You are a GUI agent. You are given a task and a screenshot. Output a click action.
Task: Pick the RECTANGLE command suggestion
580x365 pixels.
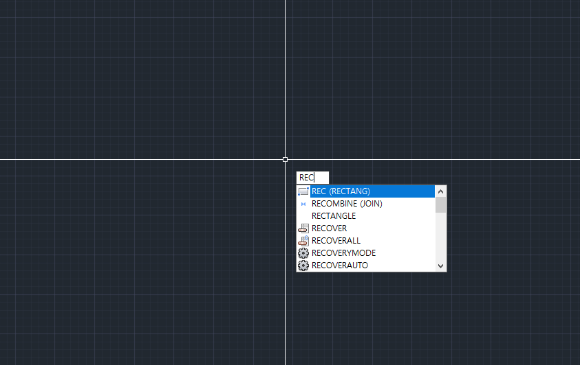tap(366, 216)
